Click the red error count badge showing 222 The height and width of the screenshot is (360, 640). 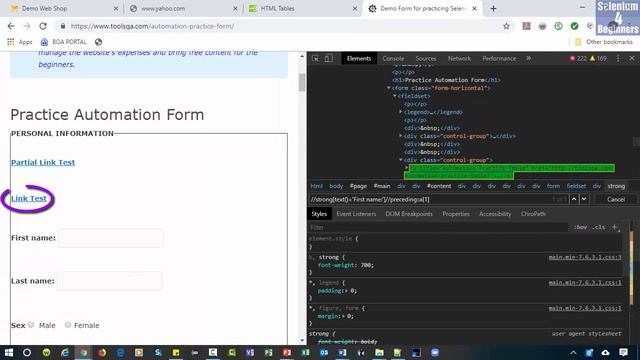[x=578, y=58]
